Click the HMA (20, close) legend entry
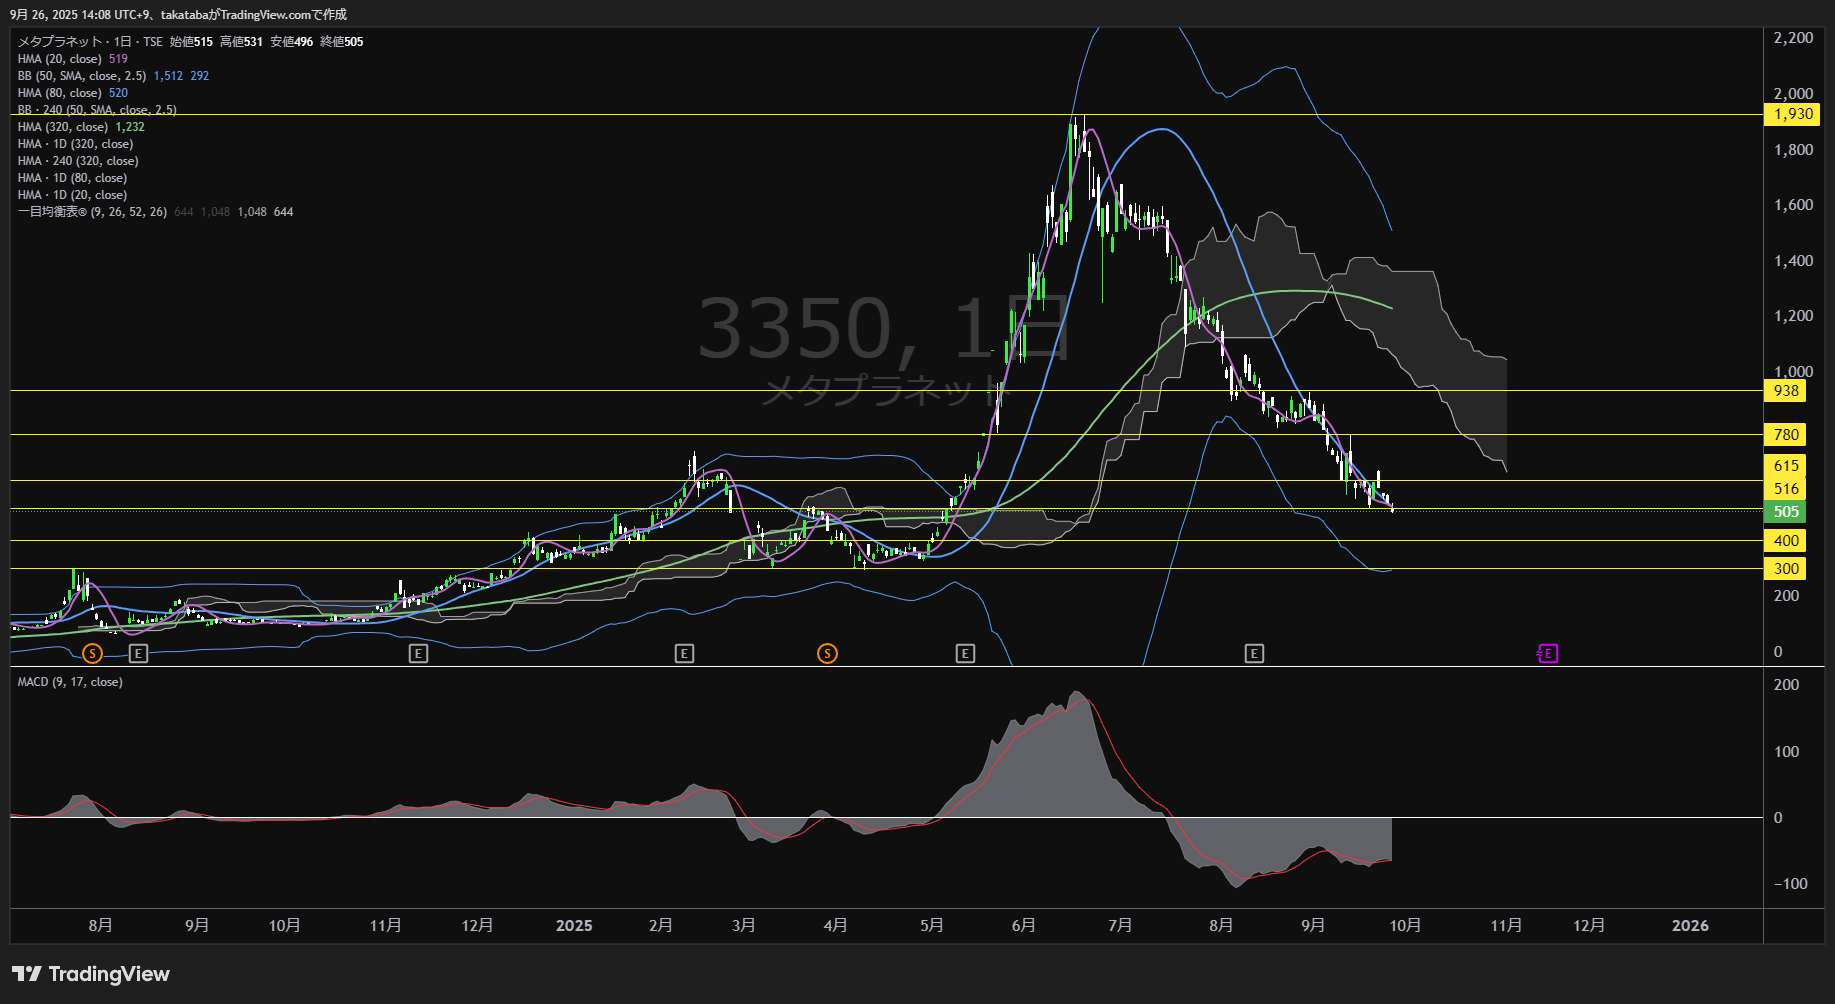The height and width of the screenshot is (1004, 1835). tap(59, 59)
